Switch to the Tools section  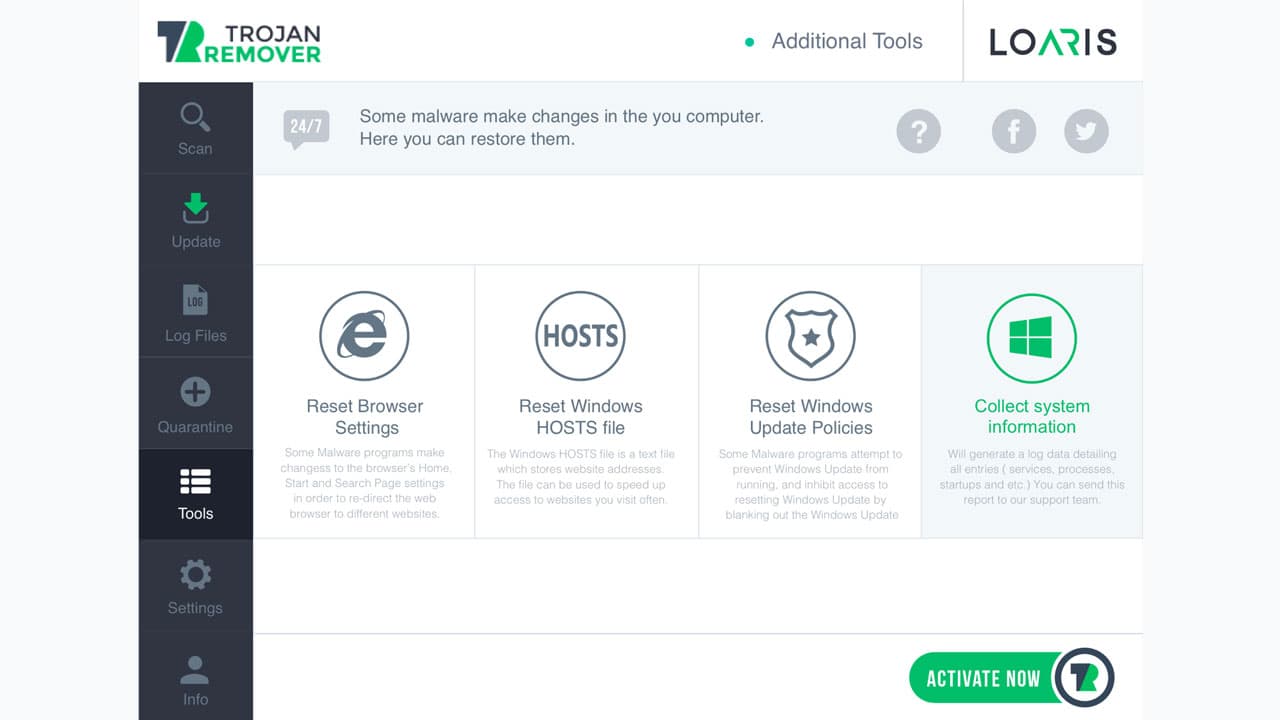195,494
